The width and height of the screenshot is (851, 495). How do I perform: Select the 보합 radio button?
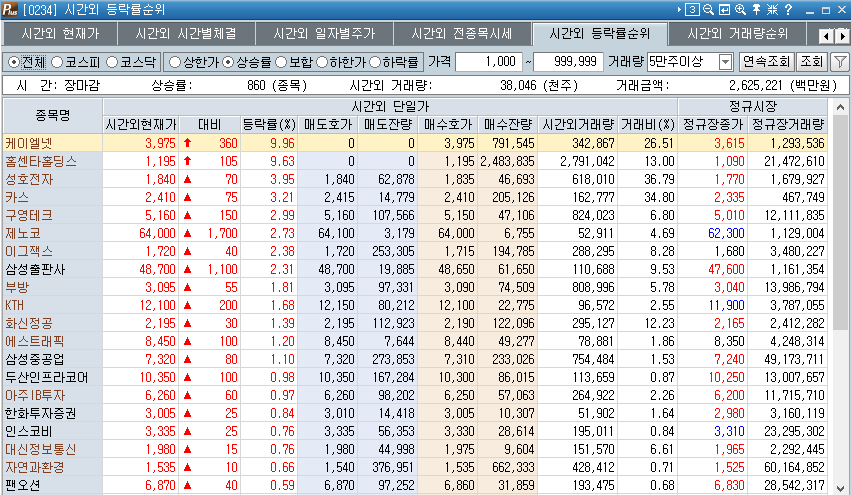pos(281,62)
